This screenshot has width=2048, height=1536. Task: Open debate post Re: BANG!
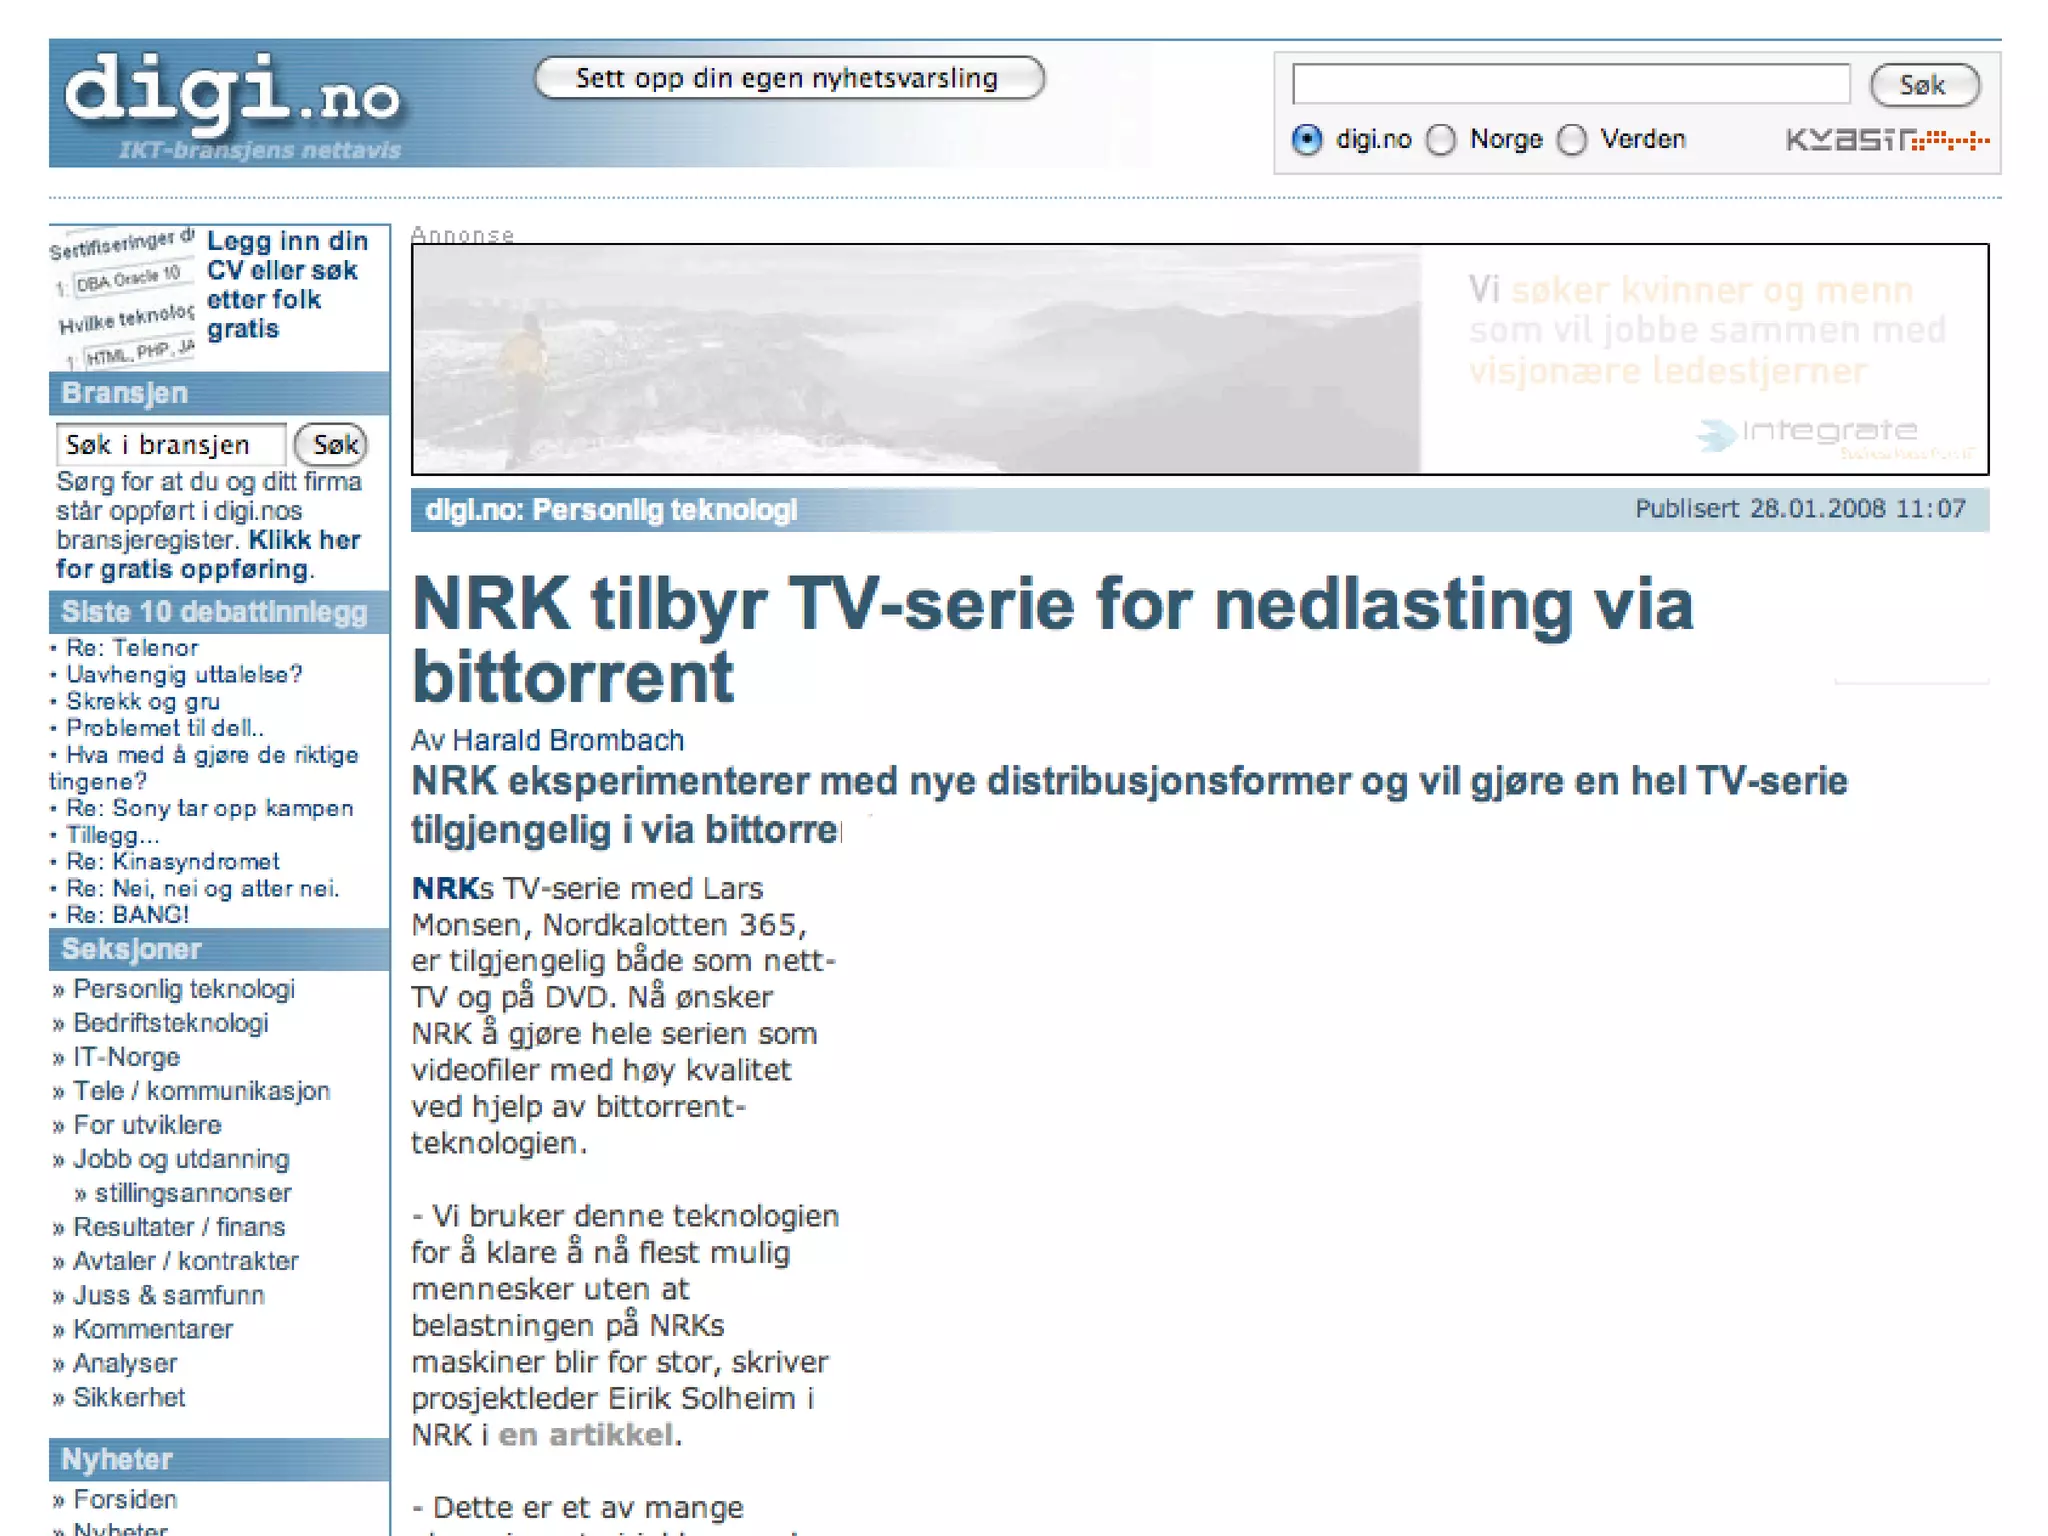pyautogui.click(x=127, y=914)
